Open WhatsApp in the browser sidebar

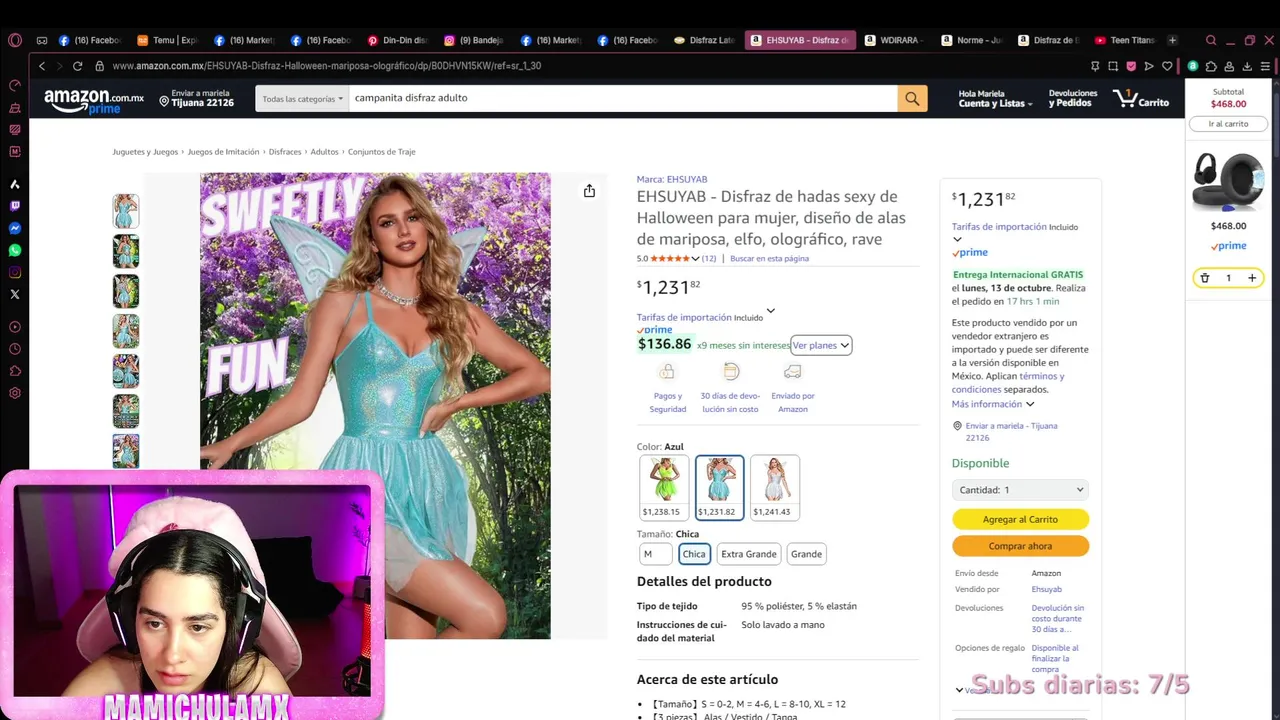pos(15,250)
